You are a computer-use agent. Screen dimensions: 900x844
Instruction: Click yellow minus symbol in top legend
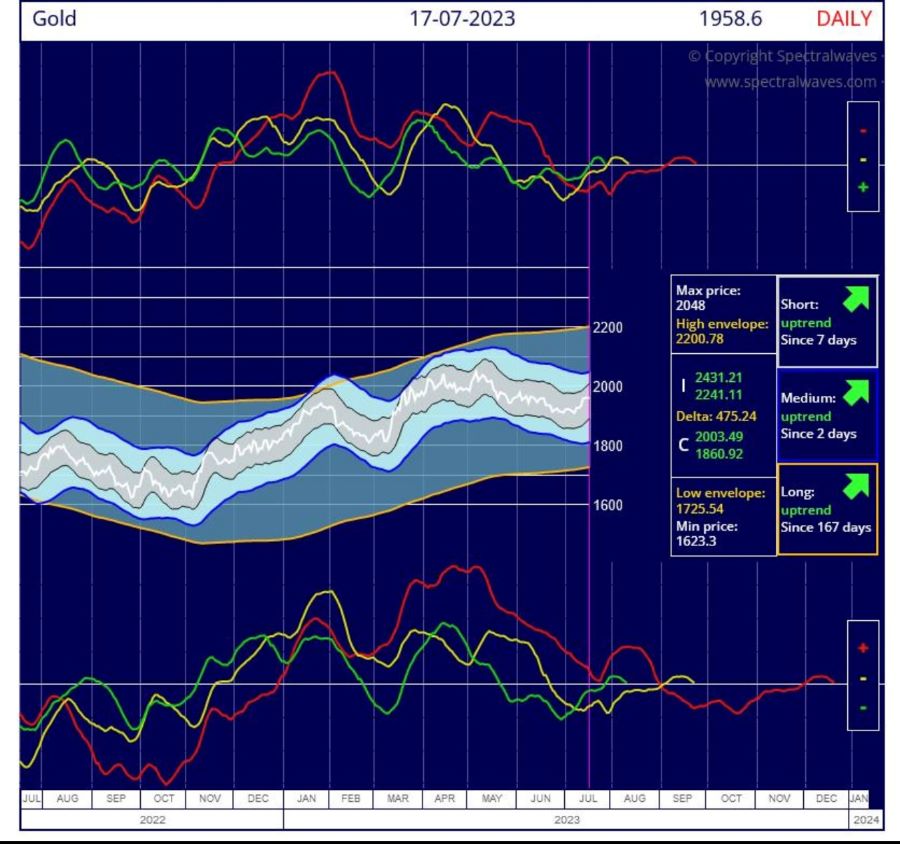863,160
